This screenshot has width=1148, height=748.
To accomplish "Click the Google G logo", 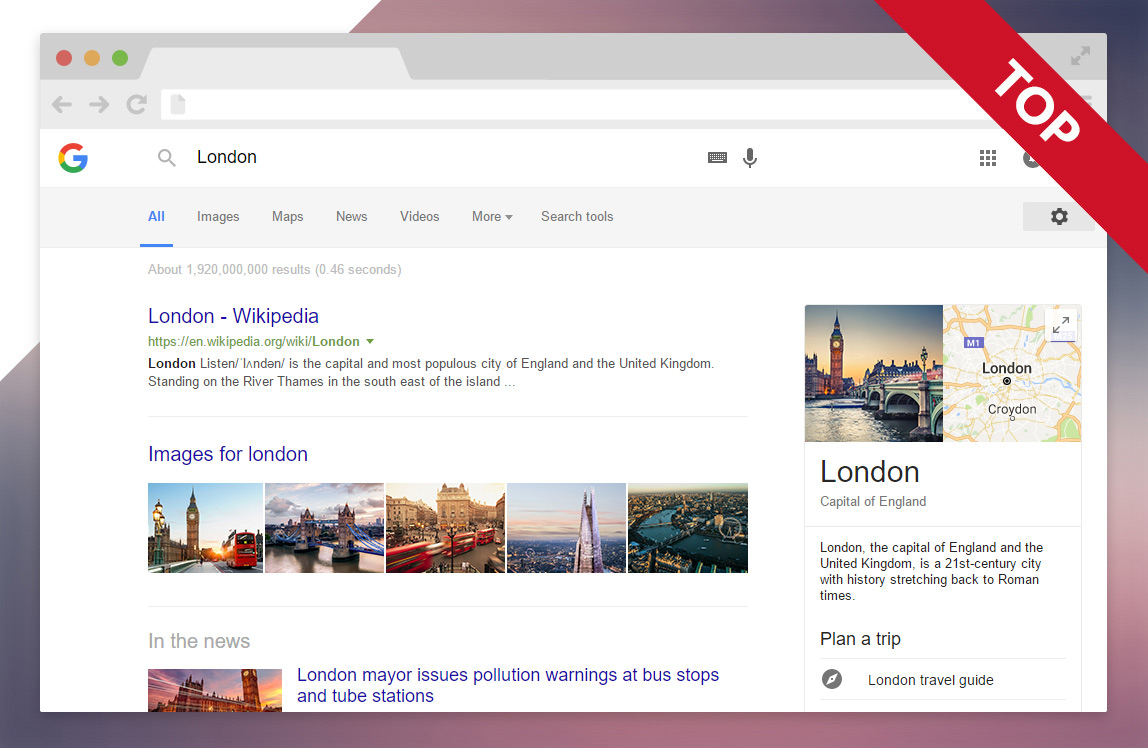I will pos(73,157).
